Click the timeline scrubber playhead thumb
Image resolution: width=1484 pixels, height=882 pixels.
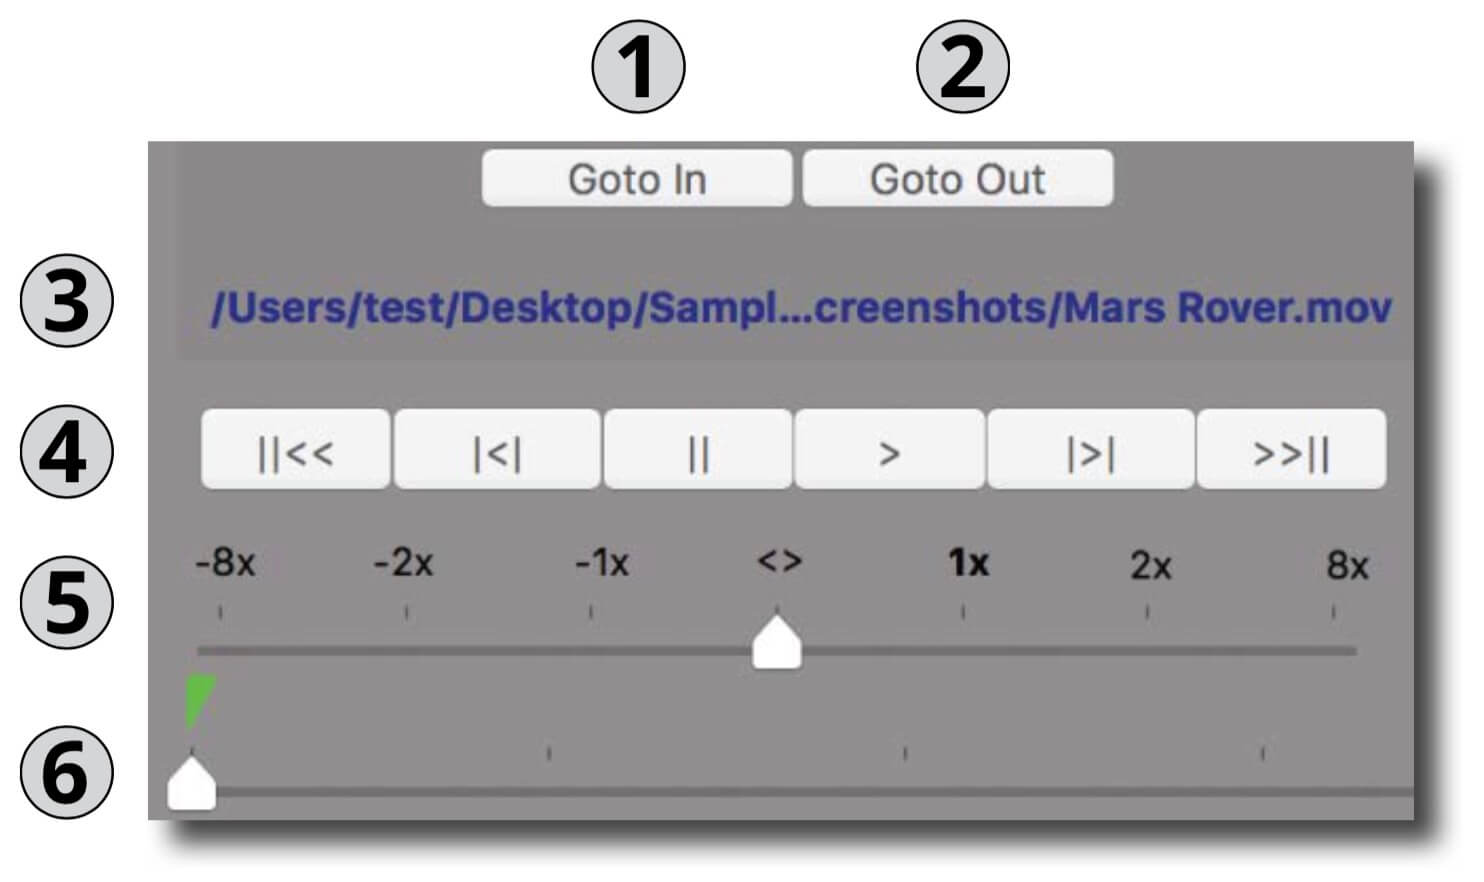pyautogui.click(x=191, y=783)
